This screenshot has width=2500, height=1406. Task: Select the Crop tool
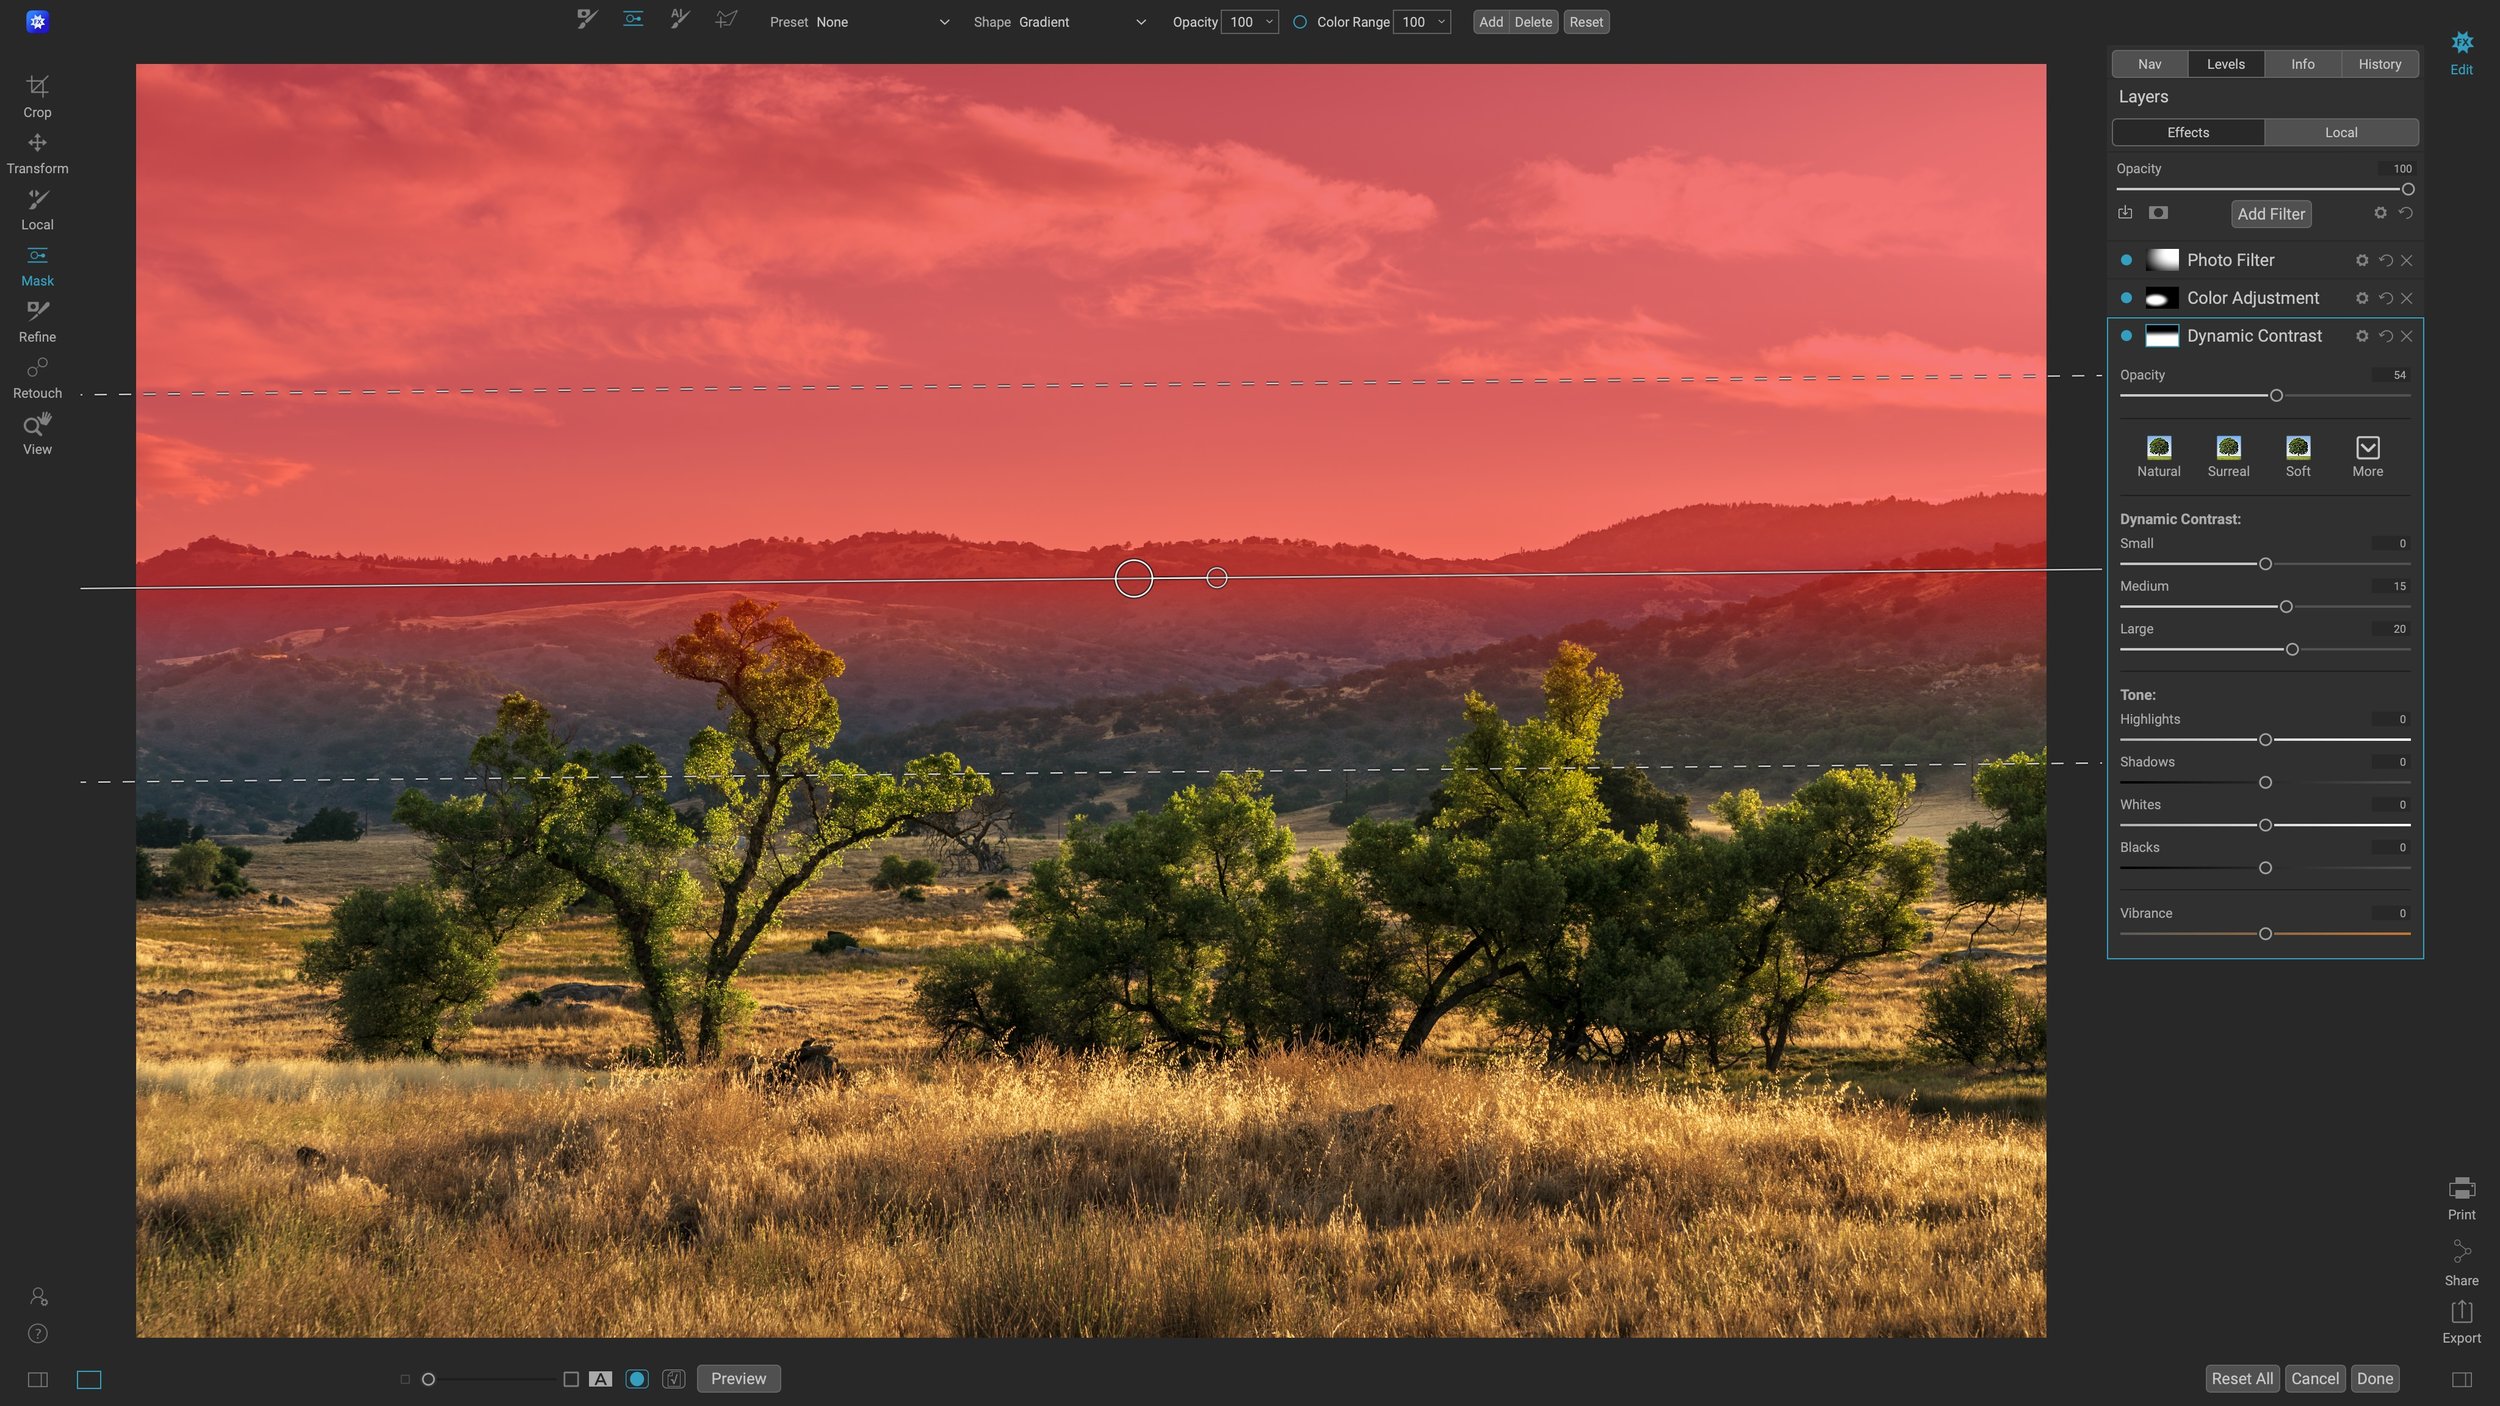coord(37,95)
